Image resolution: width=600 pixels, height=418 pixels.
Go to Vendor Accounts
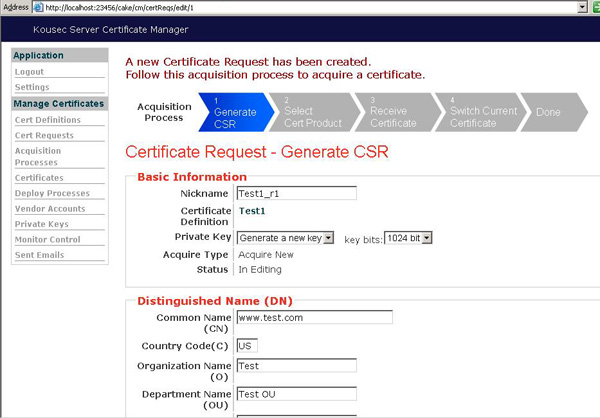tap(50, 209)
